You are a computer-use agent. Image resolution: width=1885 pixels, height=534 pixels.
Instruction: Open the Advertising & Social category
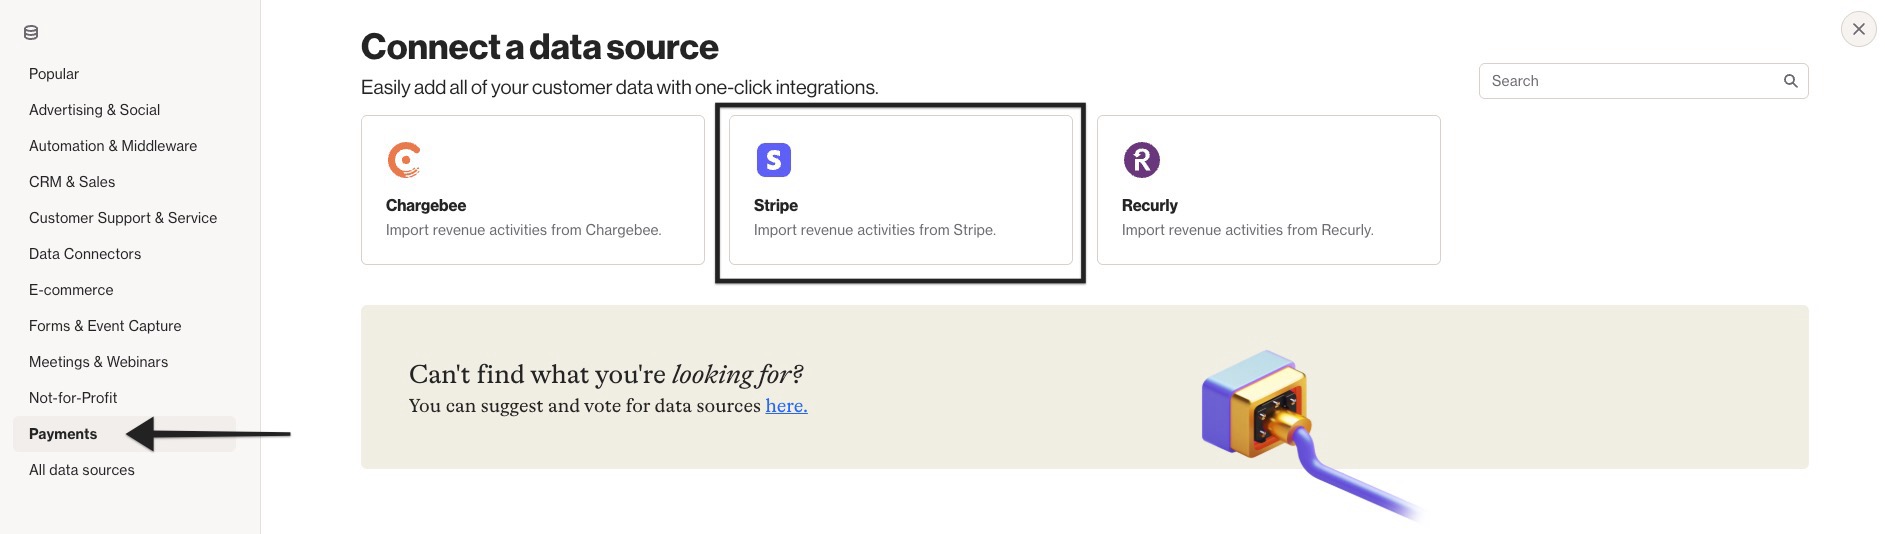coord(94,110)
